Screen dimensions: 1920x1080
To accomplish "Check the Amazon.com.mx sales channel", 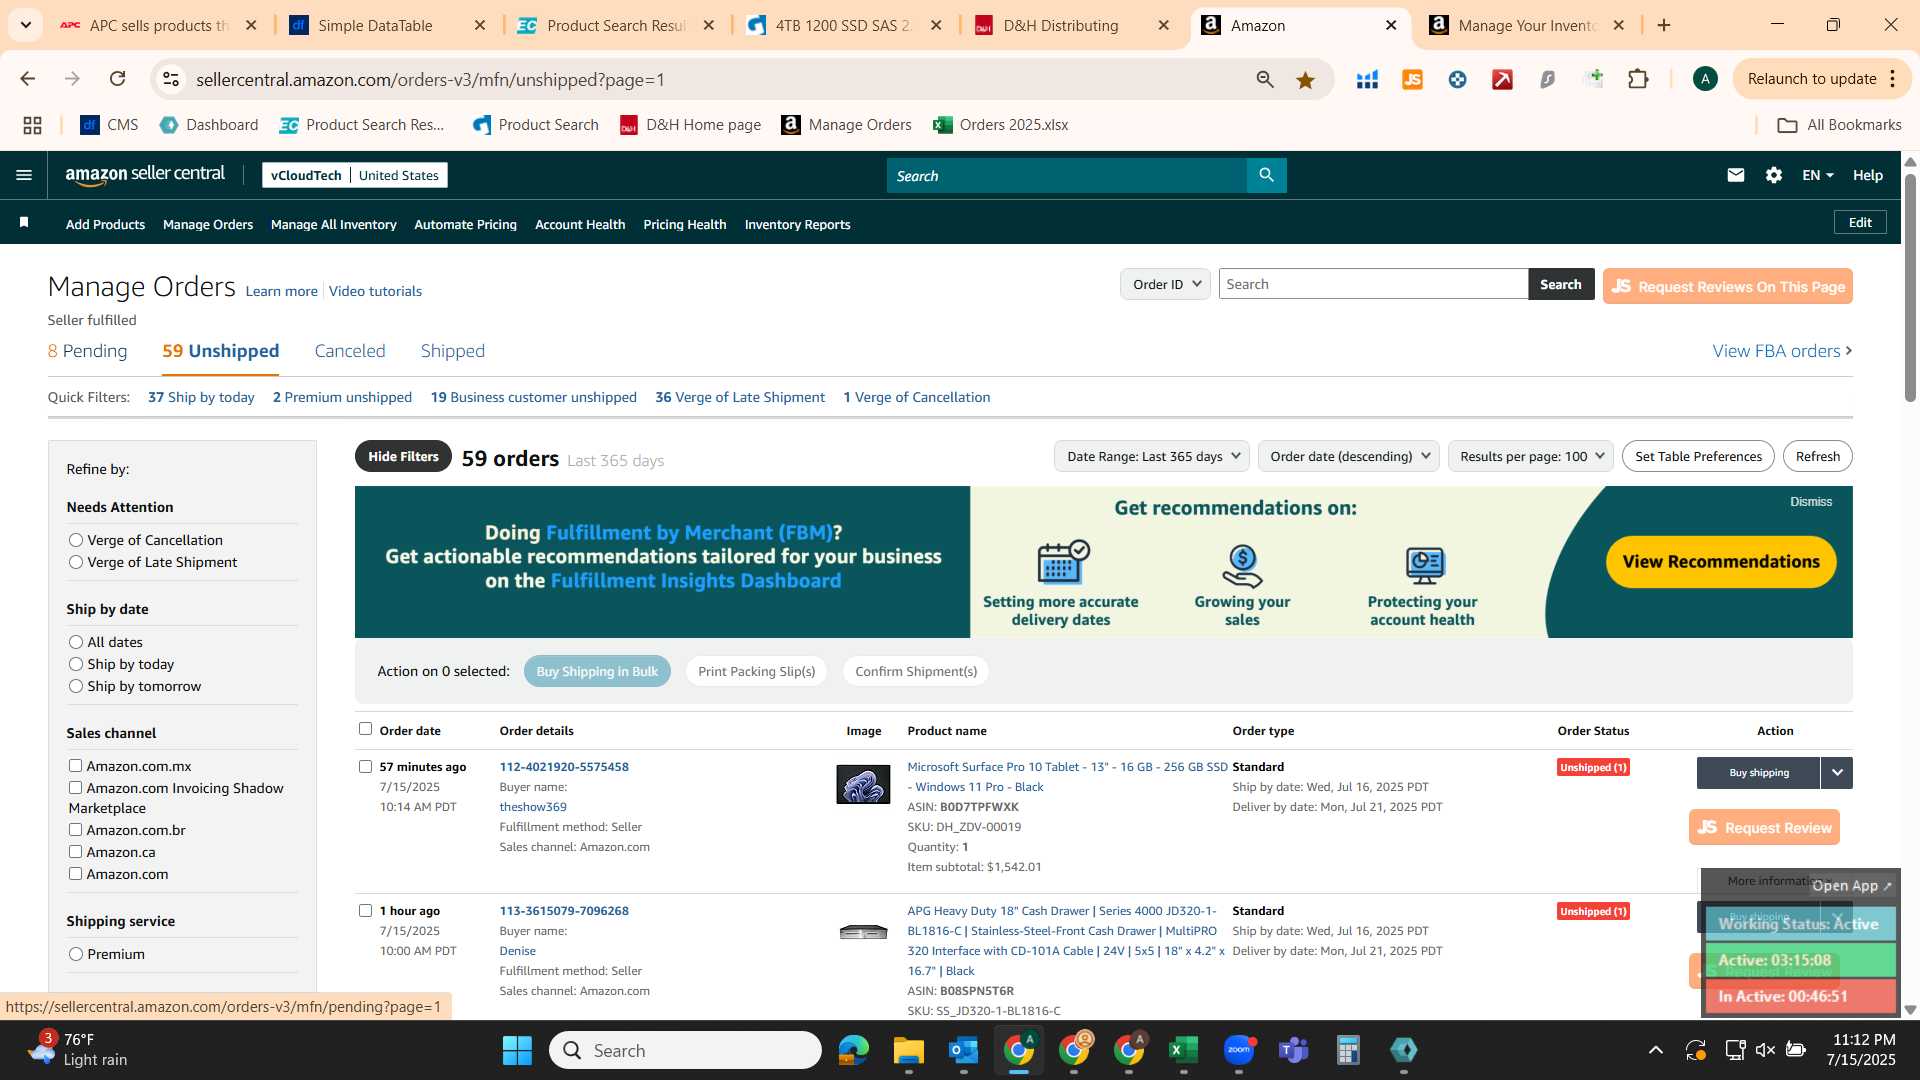I will click(75, 766).
